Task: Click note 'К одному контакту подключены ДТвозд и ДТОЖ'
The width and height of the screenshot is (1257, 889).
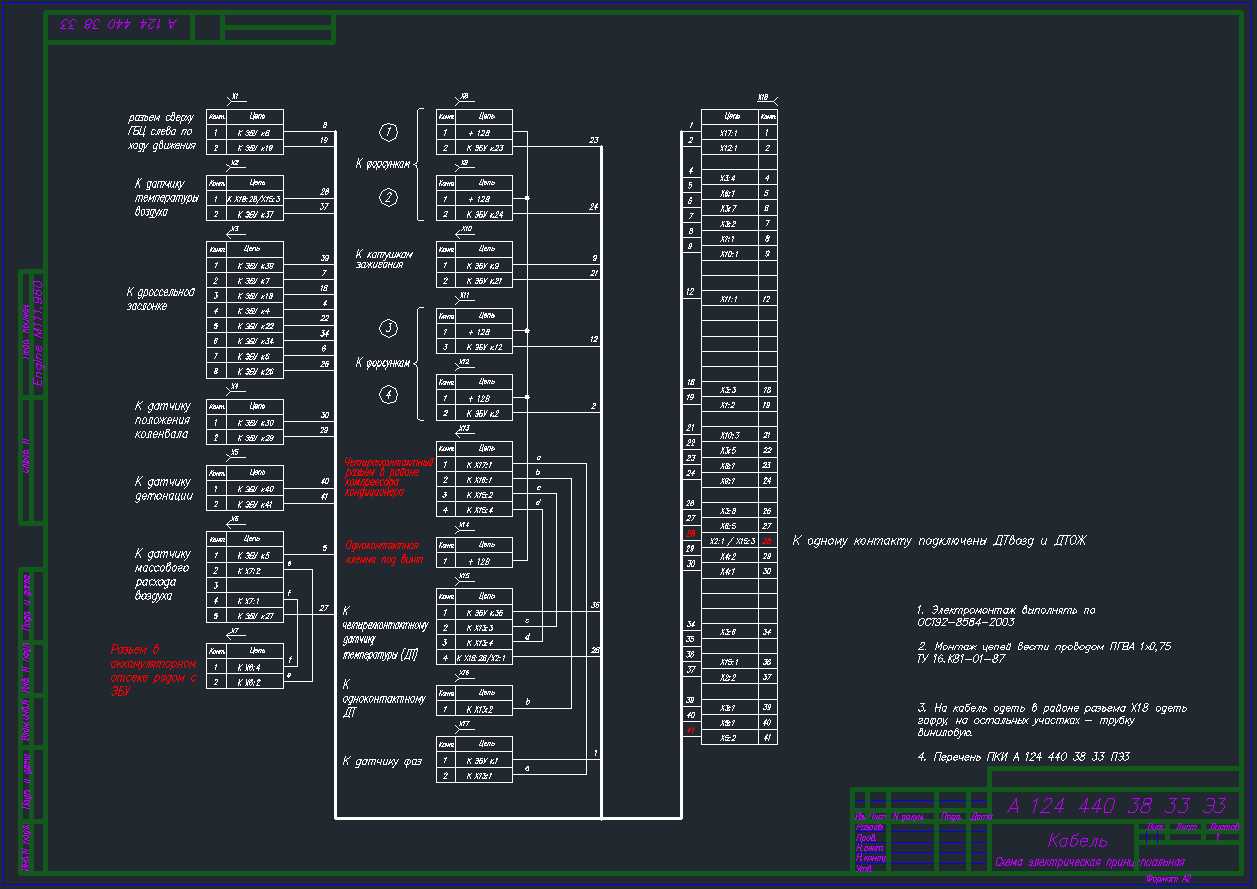Action: click(x=938, y=541)
